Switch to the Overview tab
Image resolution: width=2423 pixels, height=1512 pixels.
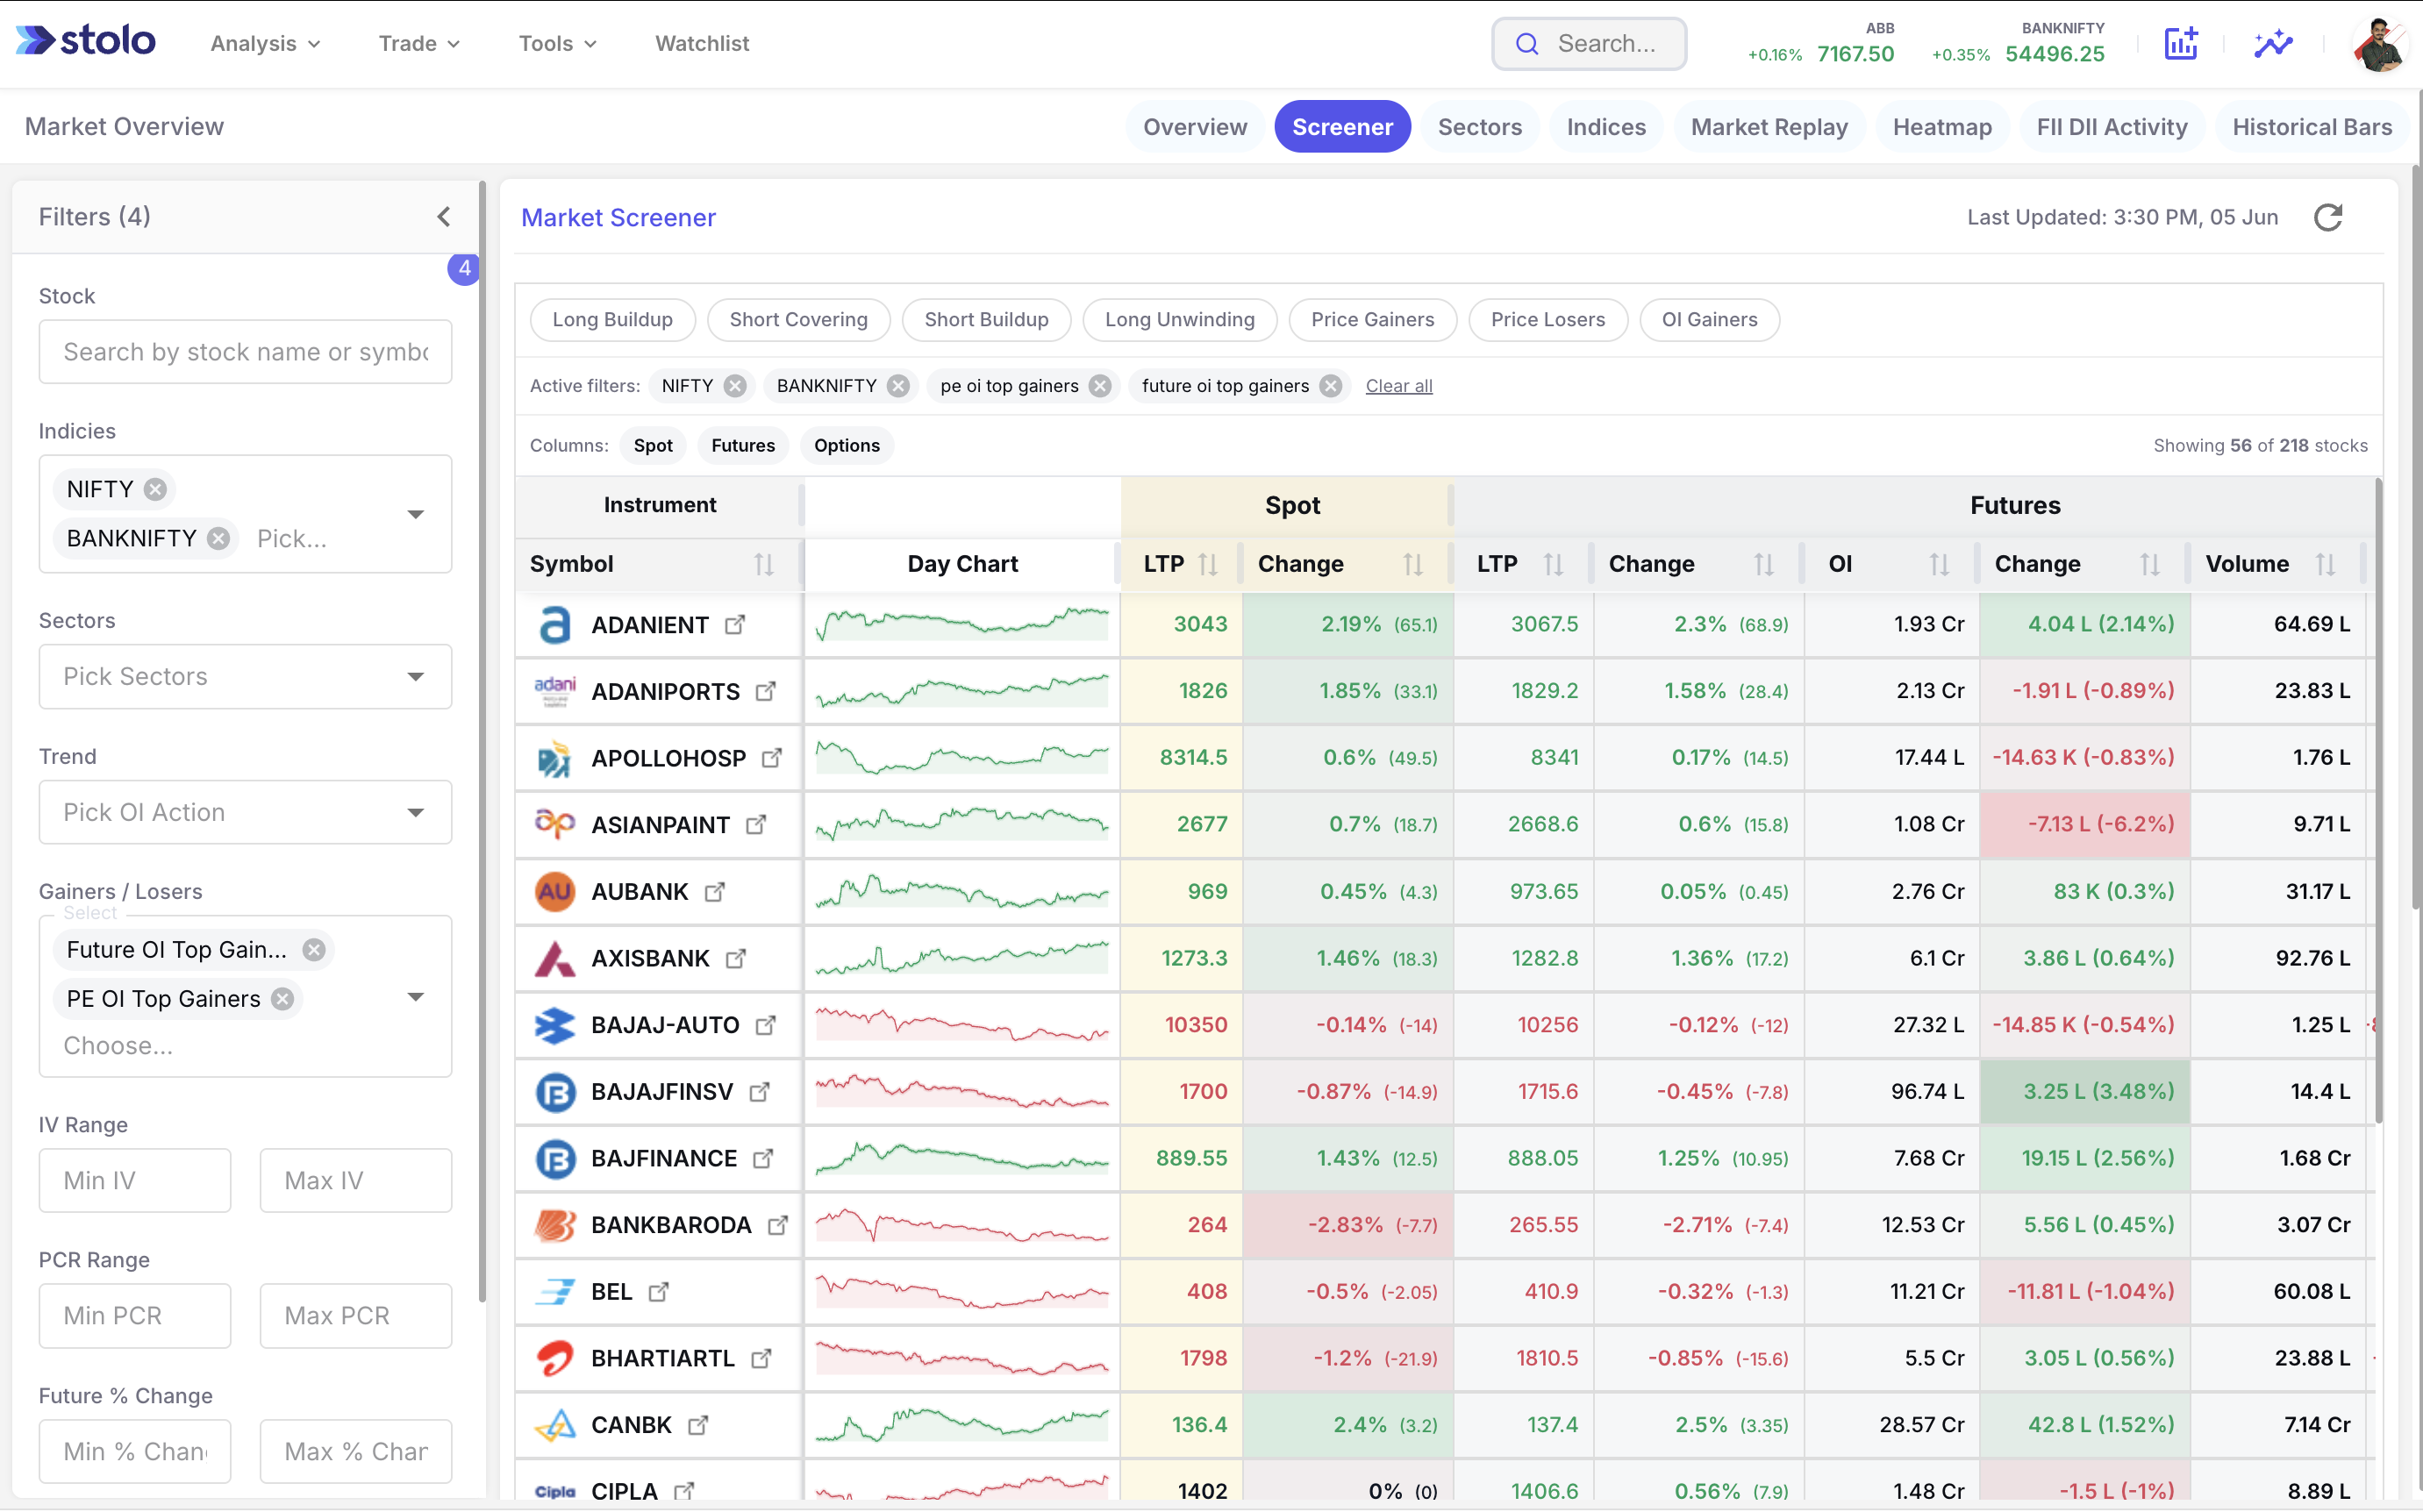tap(1195, 127)
